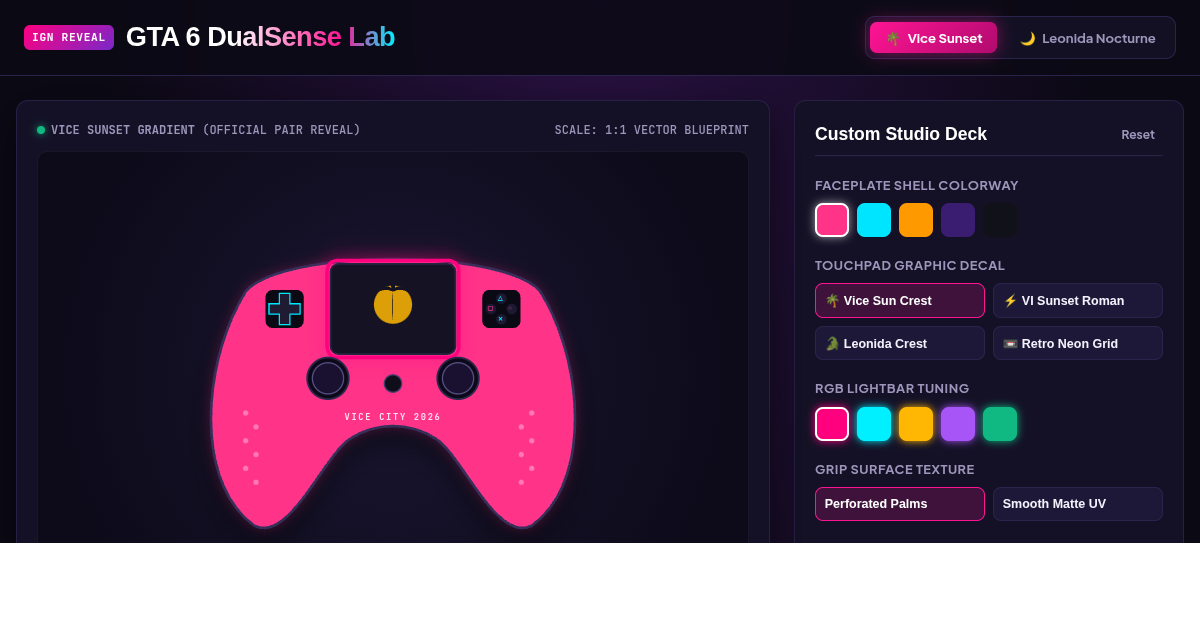Select the magenta RGB lightbar color
Image resolution: width=1200 pixels, height=630 pixels.
tap(832, 424)
